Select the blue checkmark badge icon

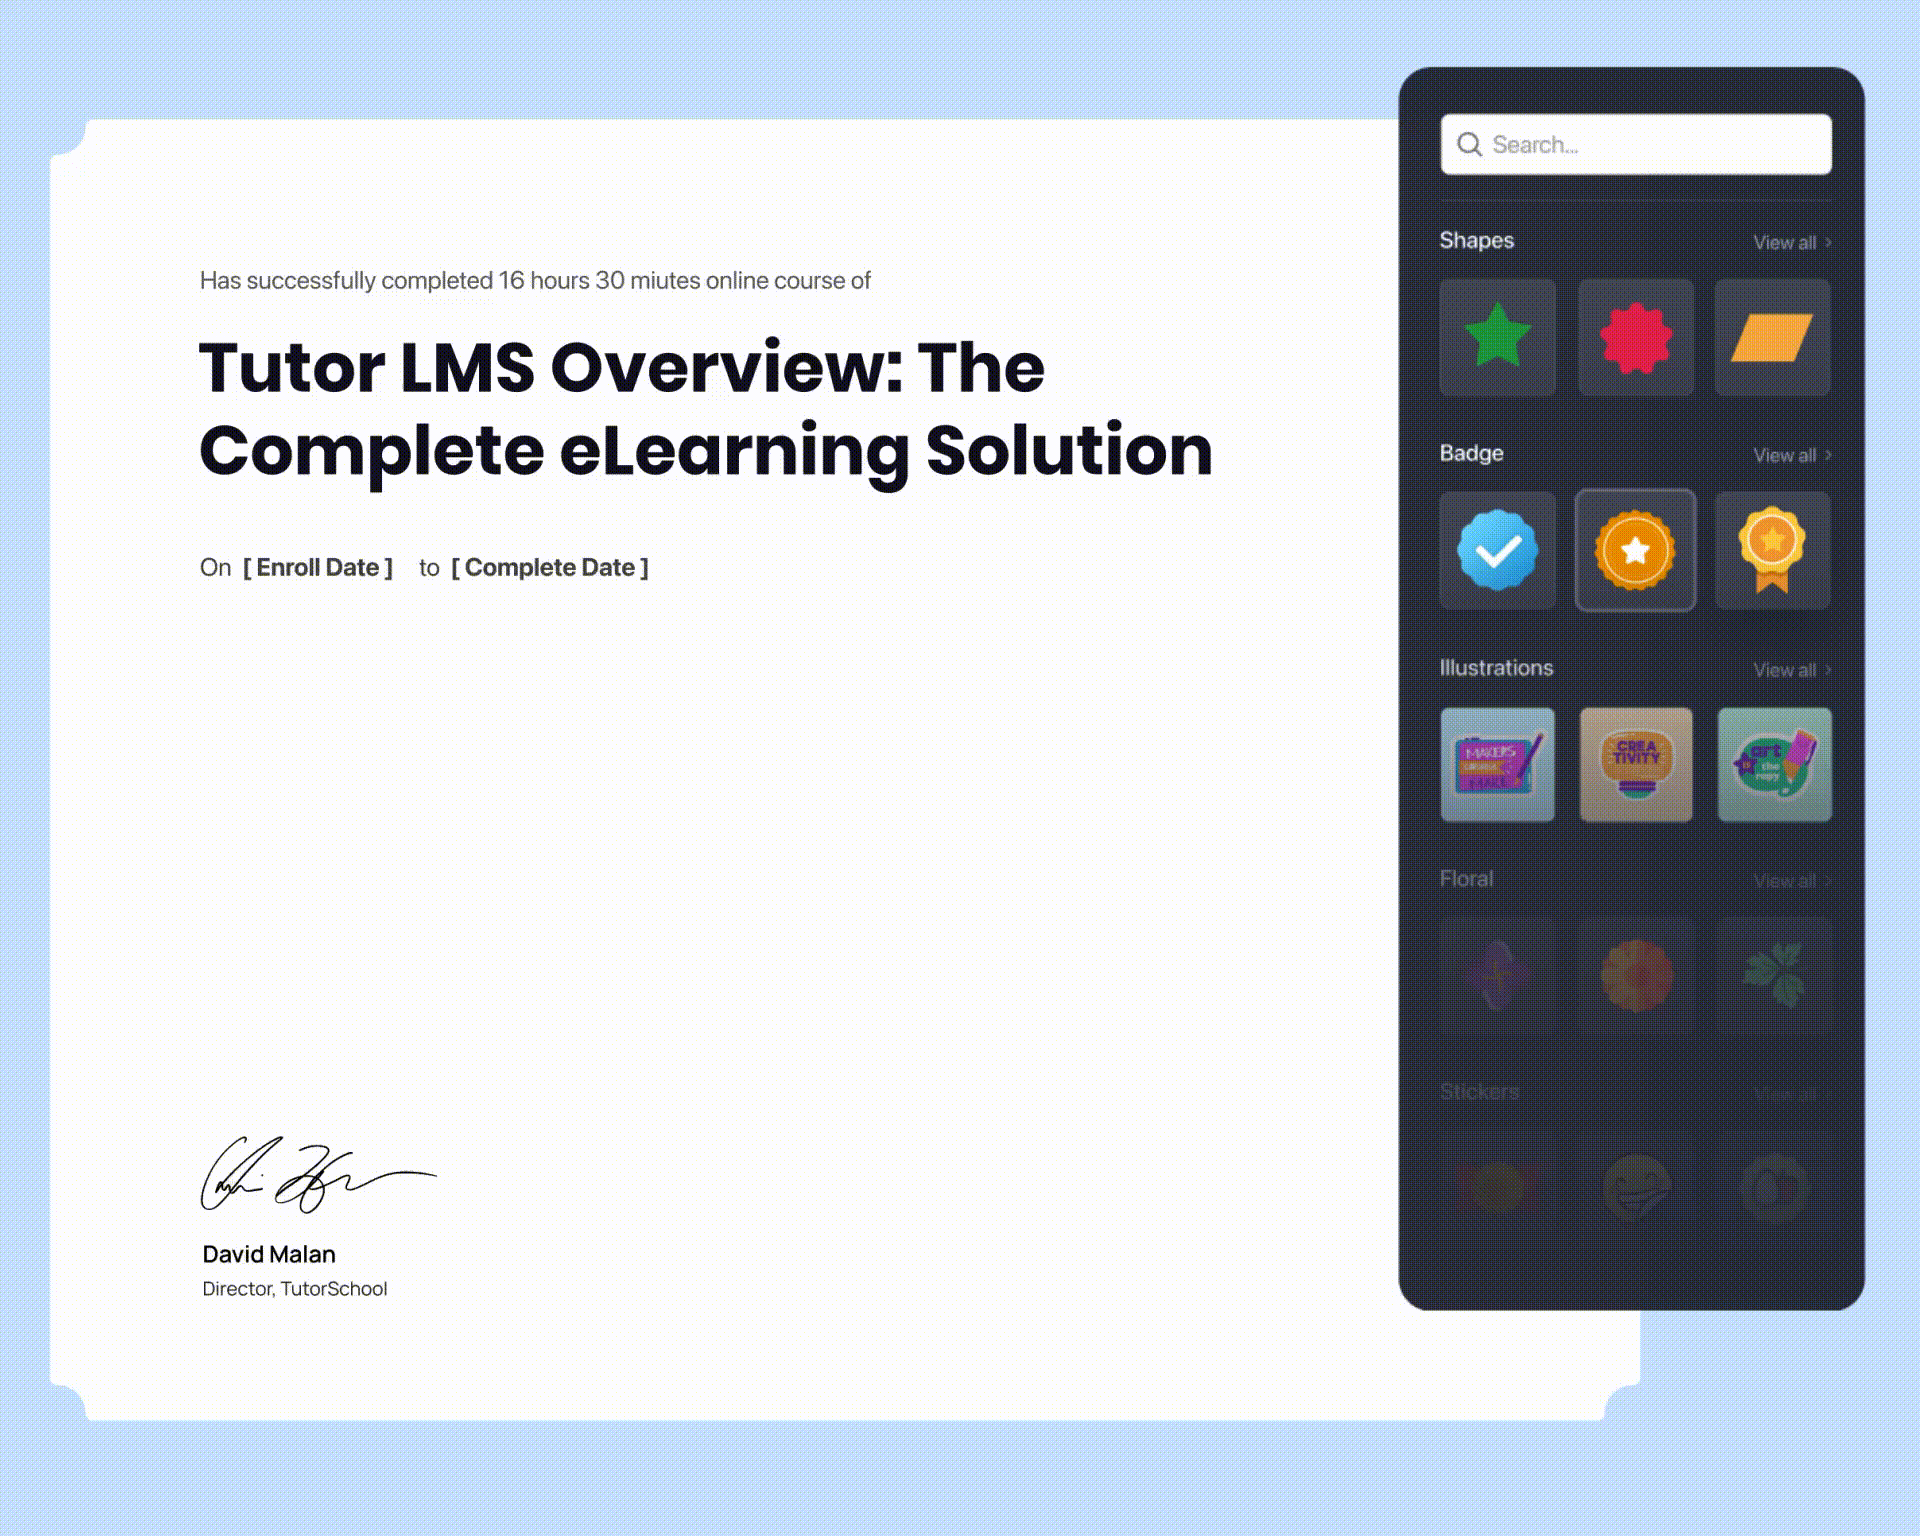pyautogui.click(x=1497, y=549)
